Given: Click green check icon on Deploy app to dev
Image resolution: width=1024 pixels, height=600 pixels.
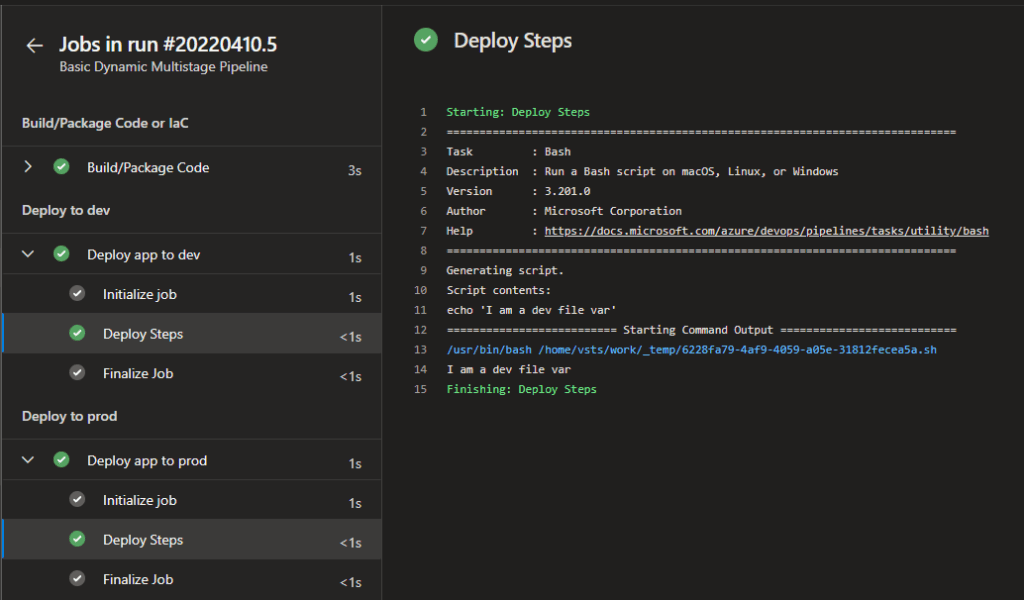Looking at the screenshot, I should 61,255.
